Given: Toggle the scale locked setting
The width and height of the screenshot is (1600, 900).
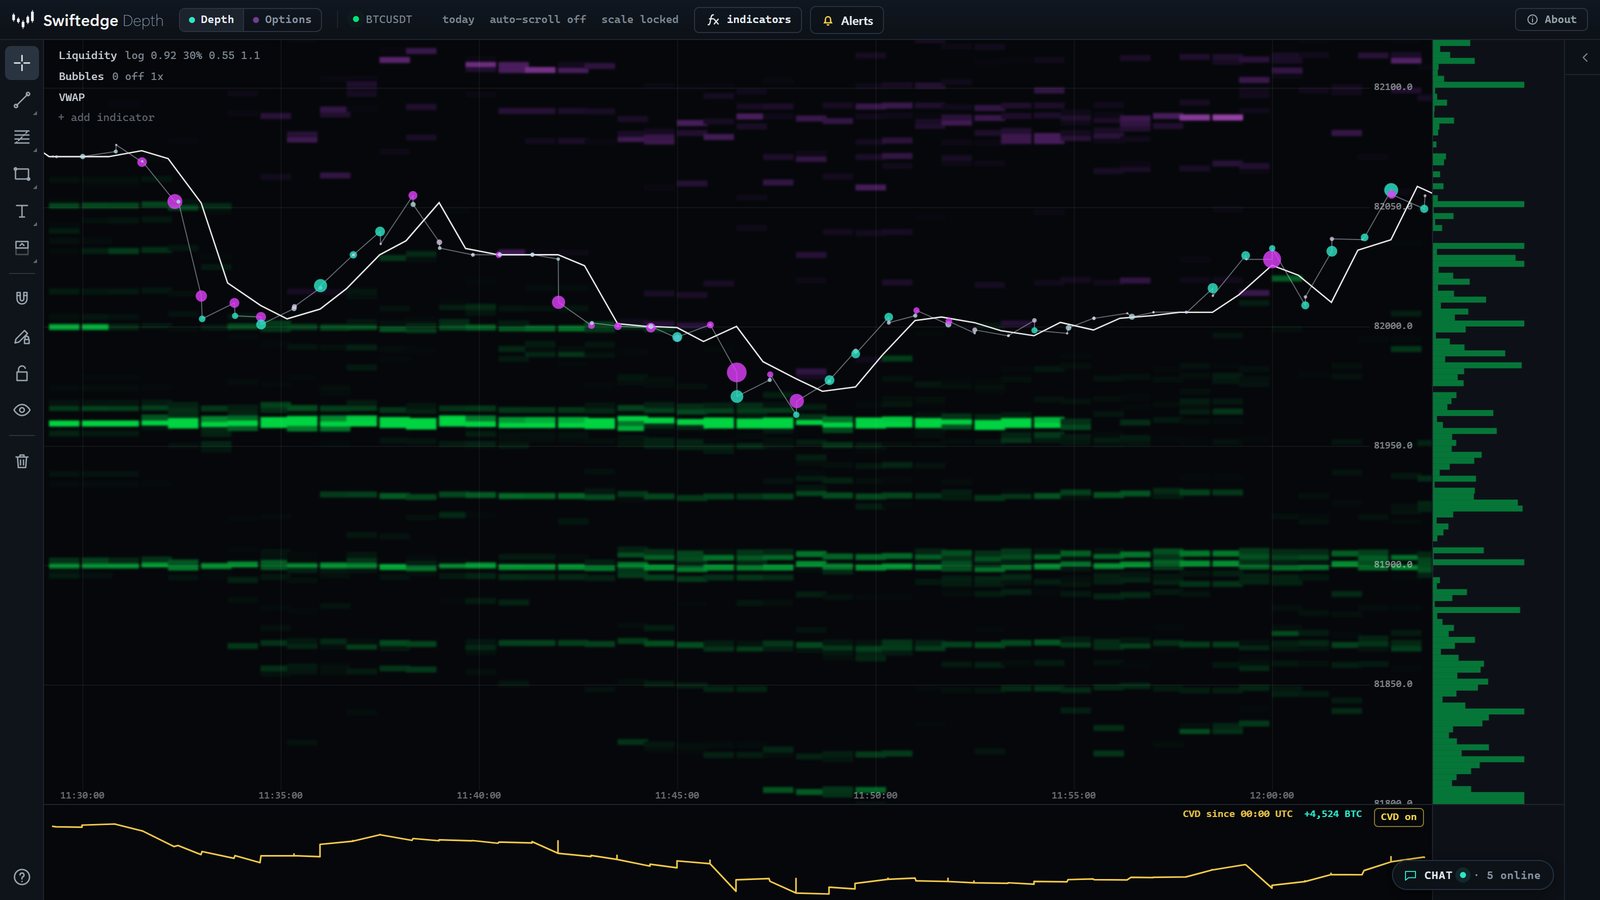Looking at the screenshot, I should pyautogui.click(x=640, y=20).
